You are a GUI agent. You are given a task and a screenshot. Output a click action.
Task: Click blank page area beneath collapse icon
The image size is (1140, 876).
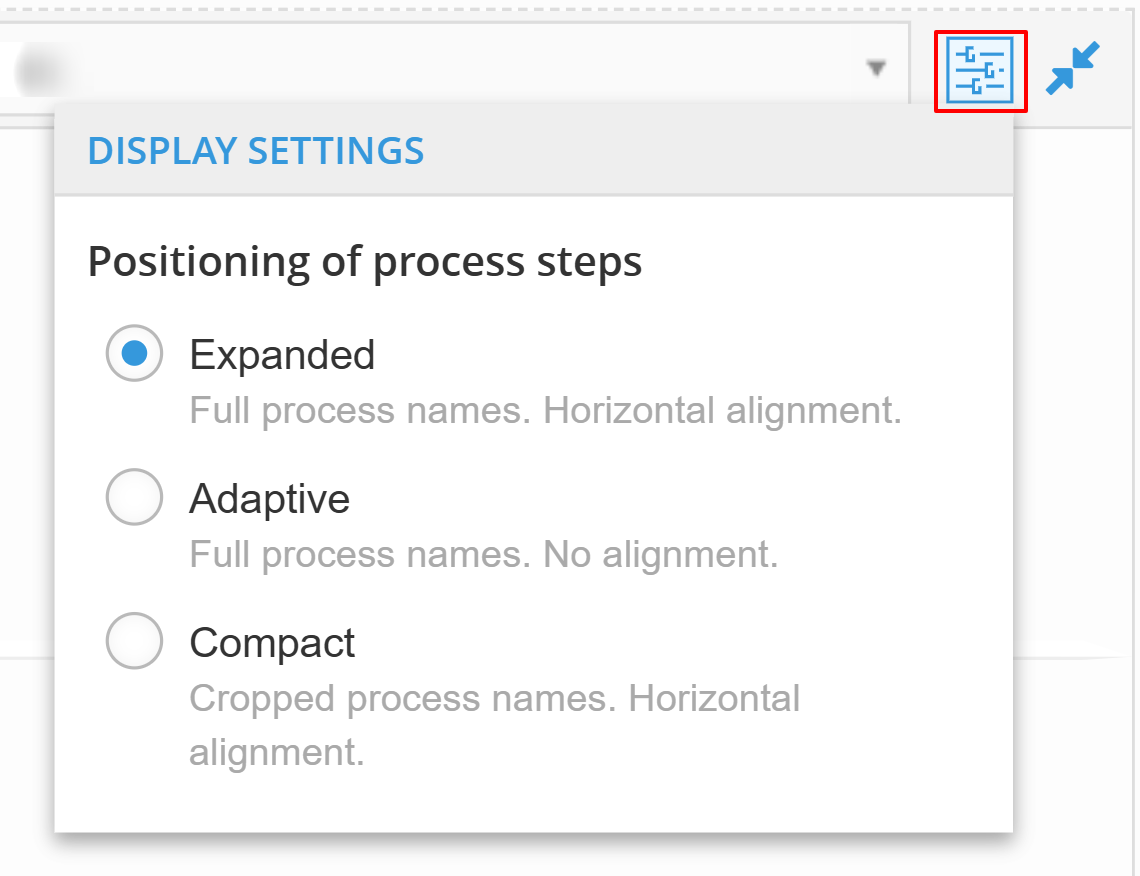(x=1072, y=393)
